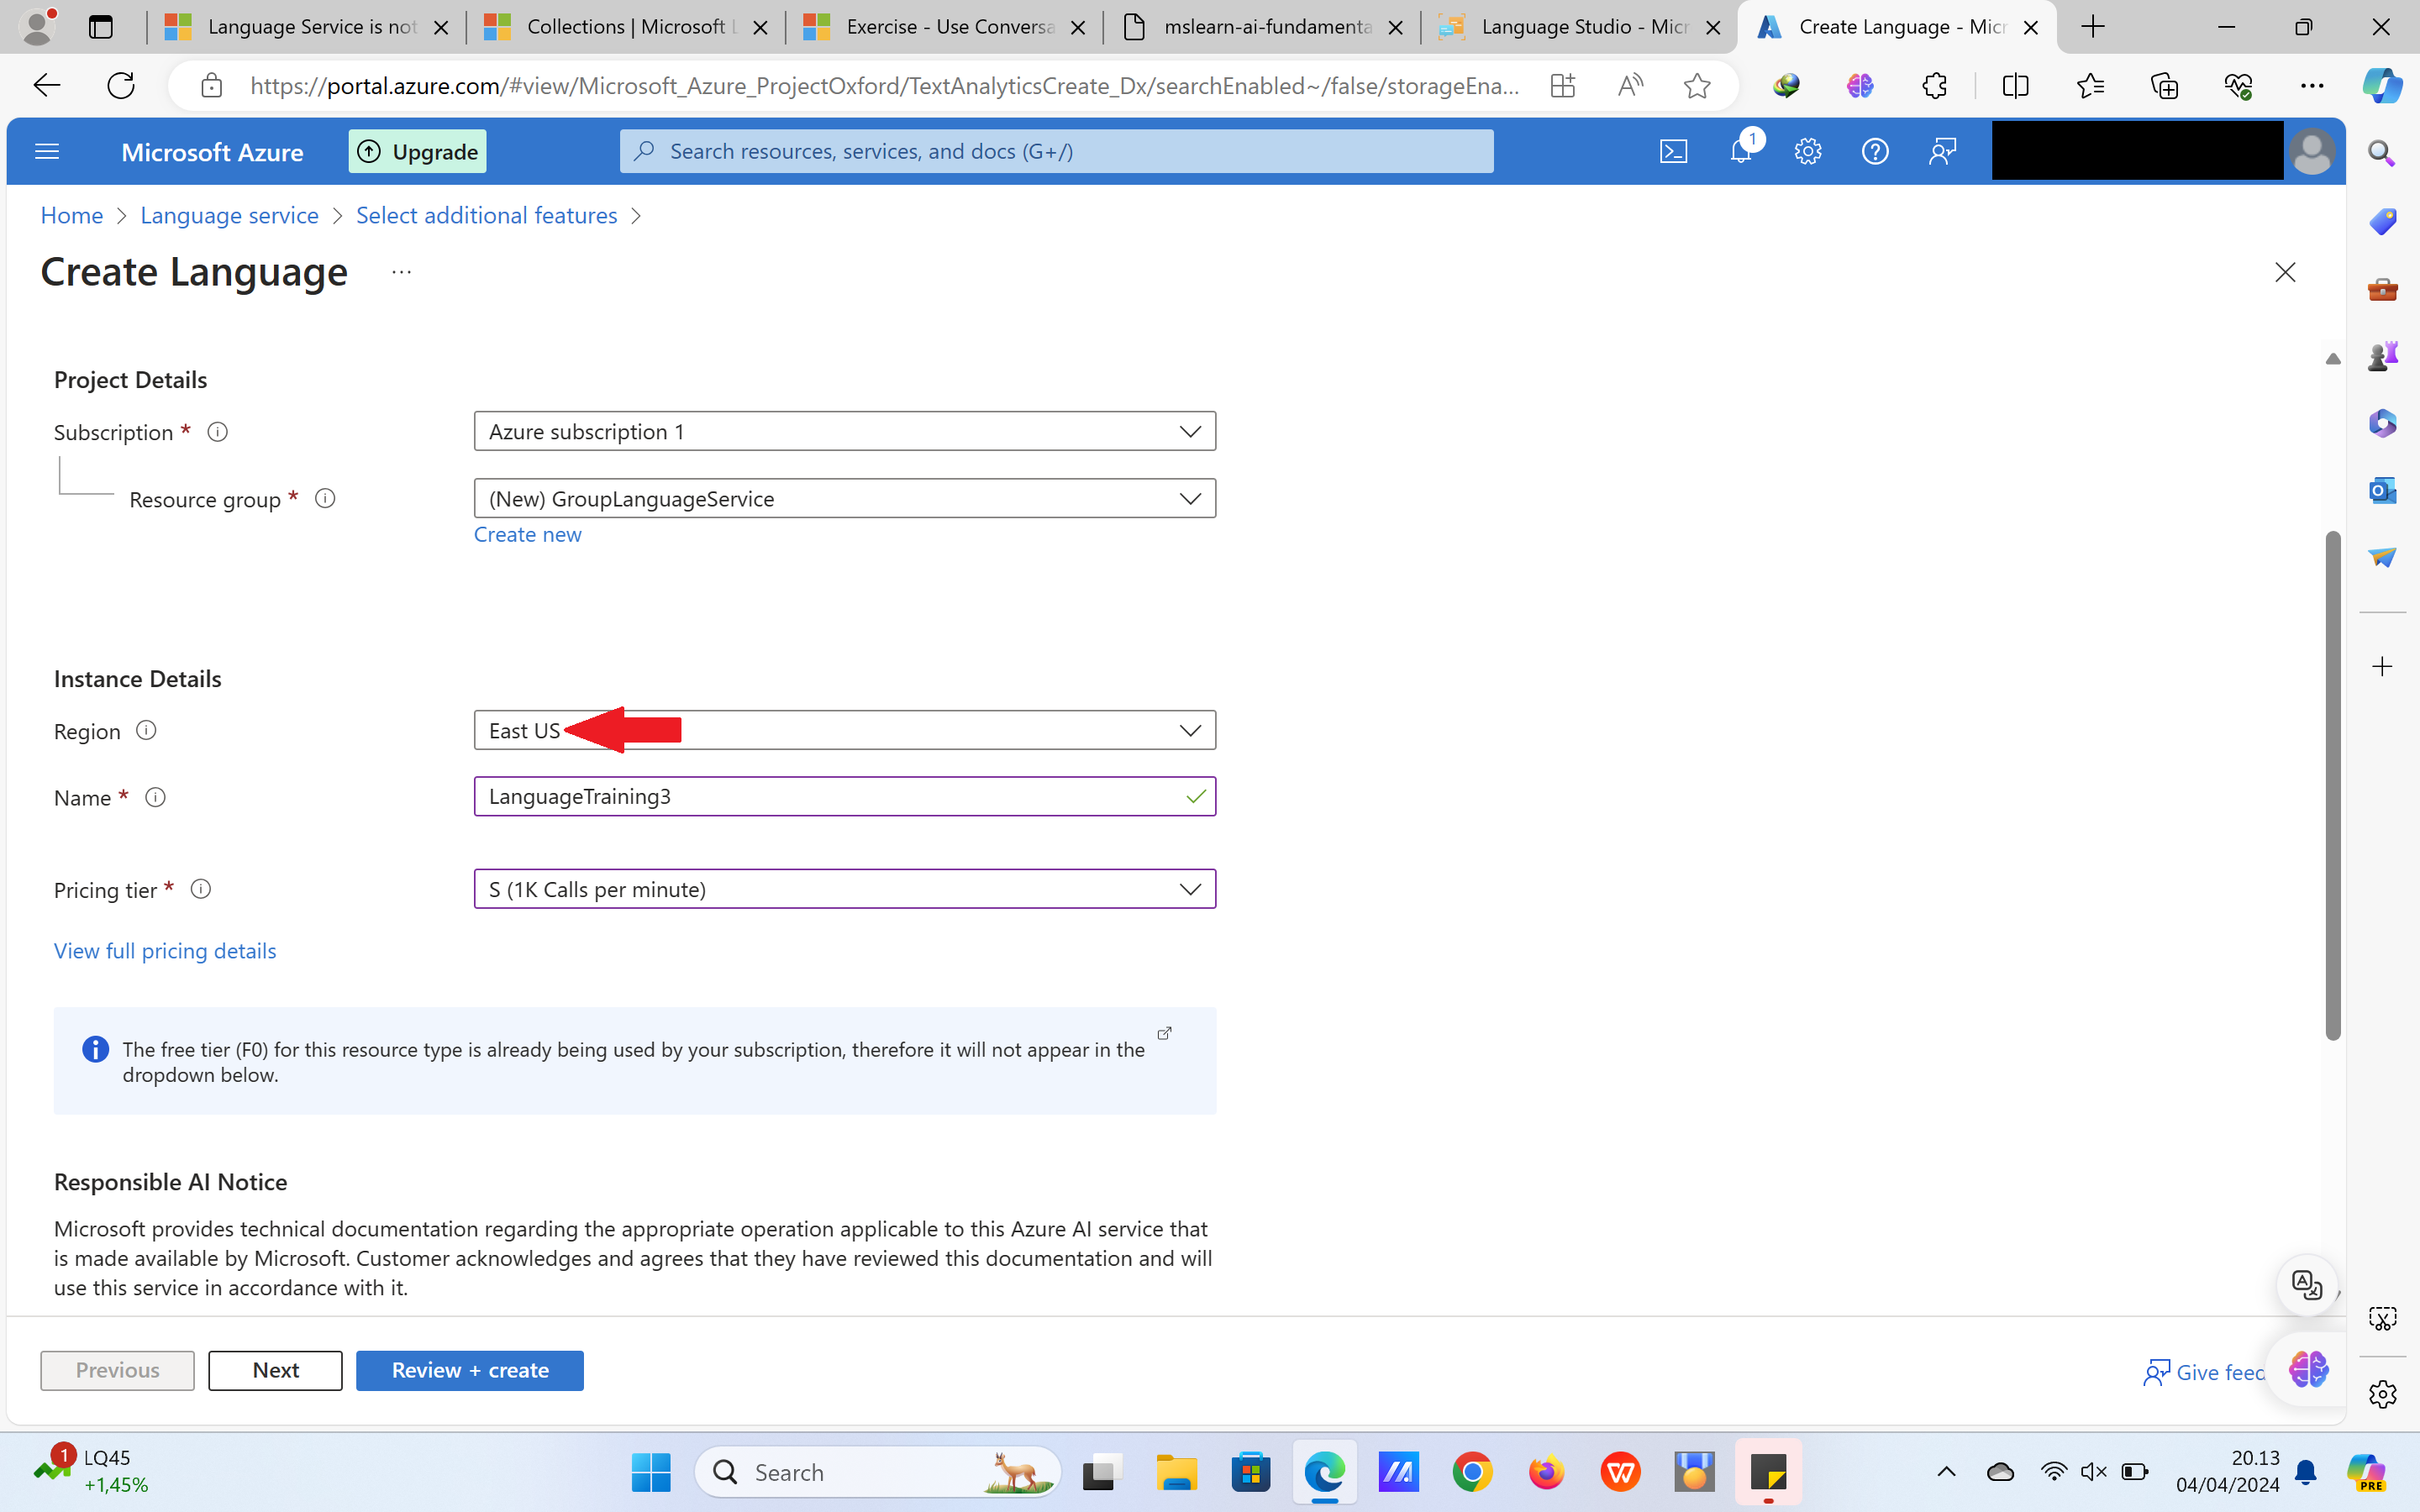Switch to the Language Studio tab
2420x1512 pixels.
pos(1580,27)
